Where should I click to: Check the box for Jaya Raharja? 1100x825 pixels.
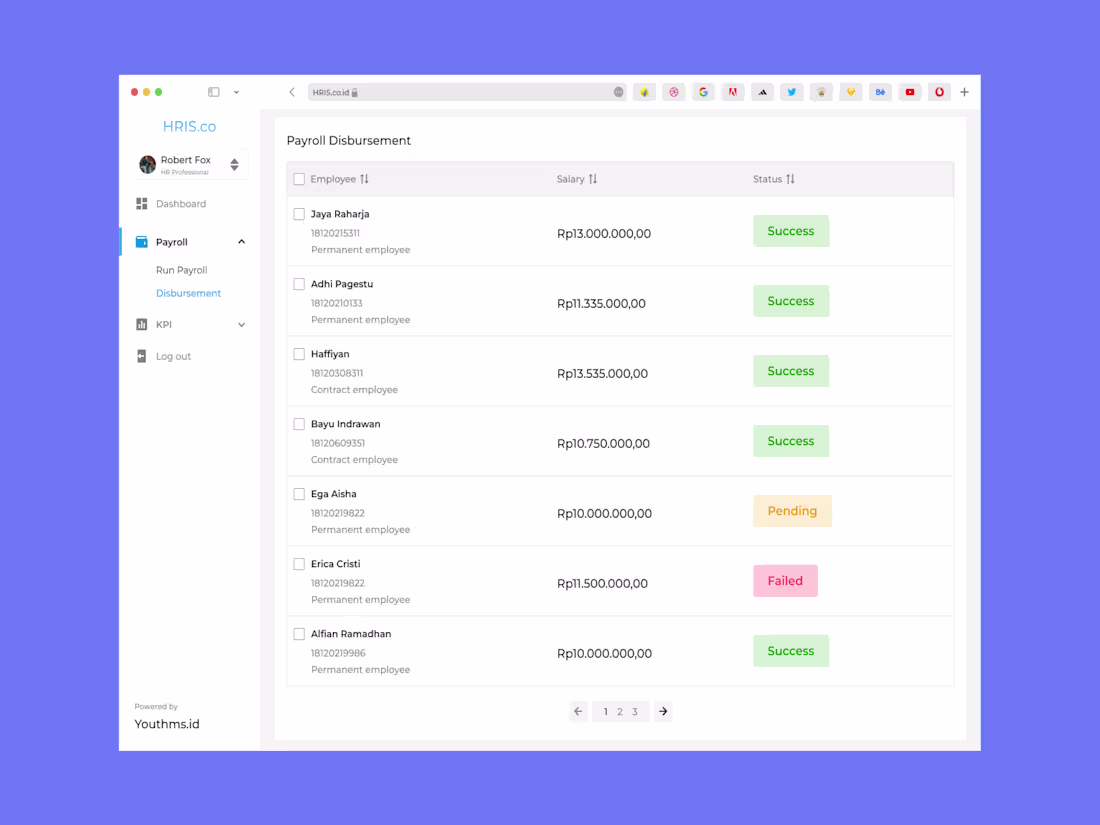299,214
